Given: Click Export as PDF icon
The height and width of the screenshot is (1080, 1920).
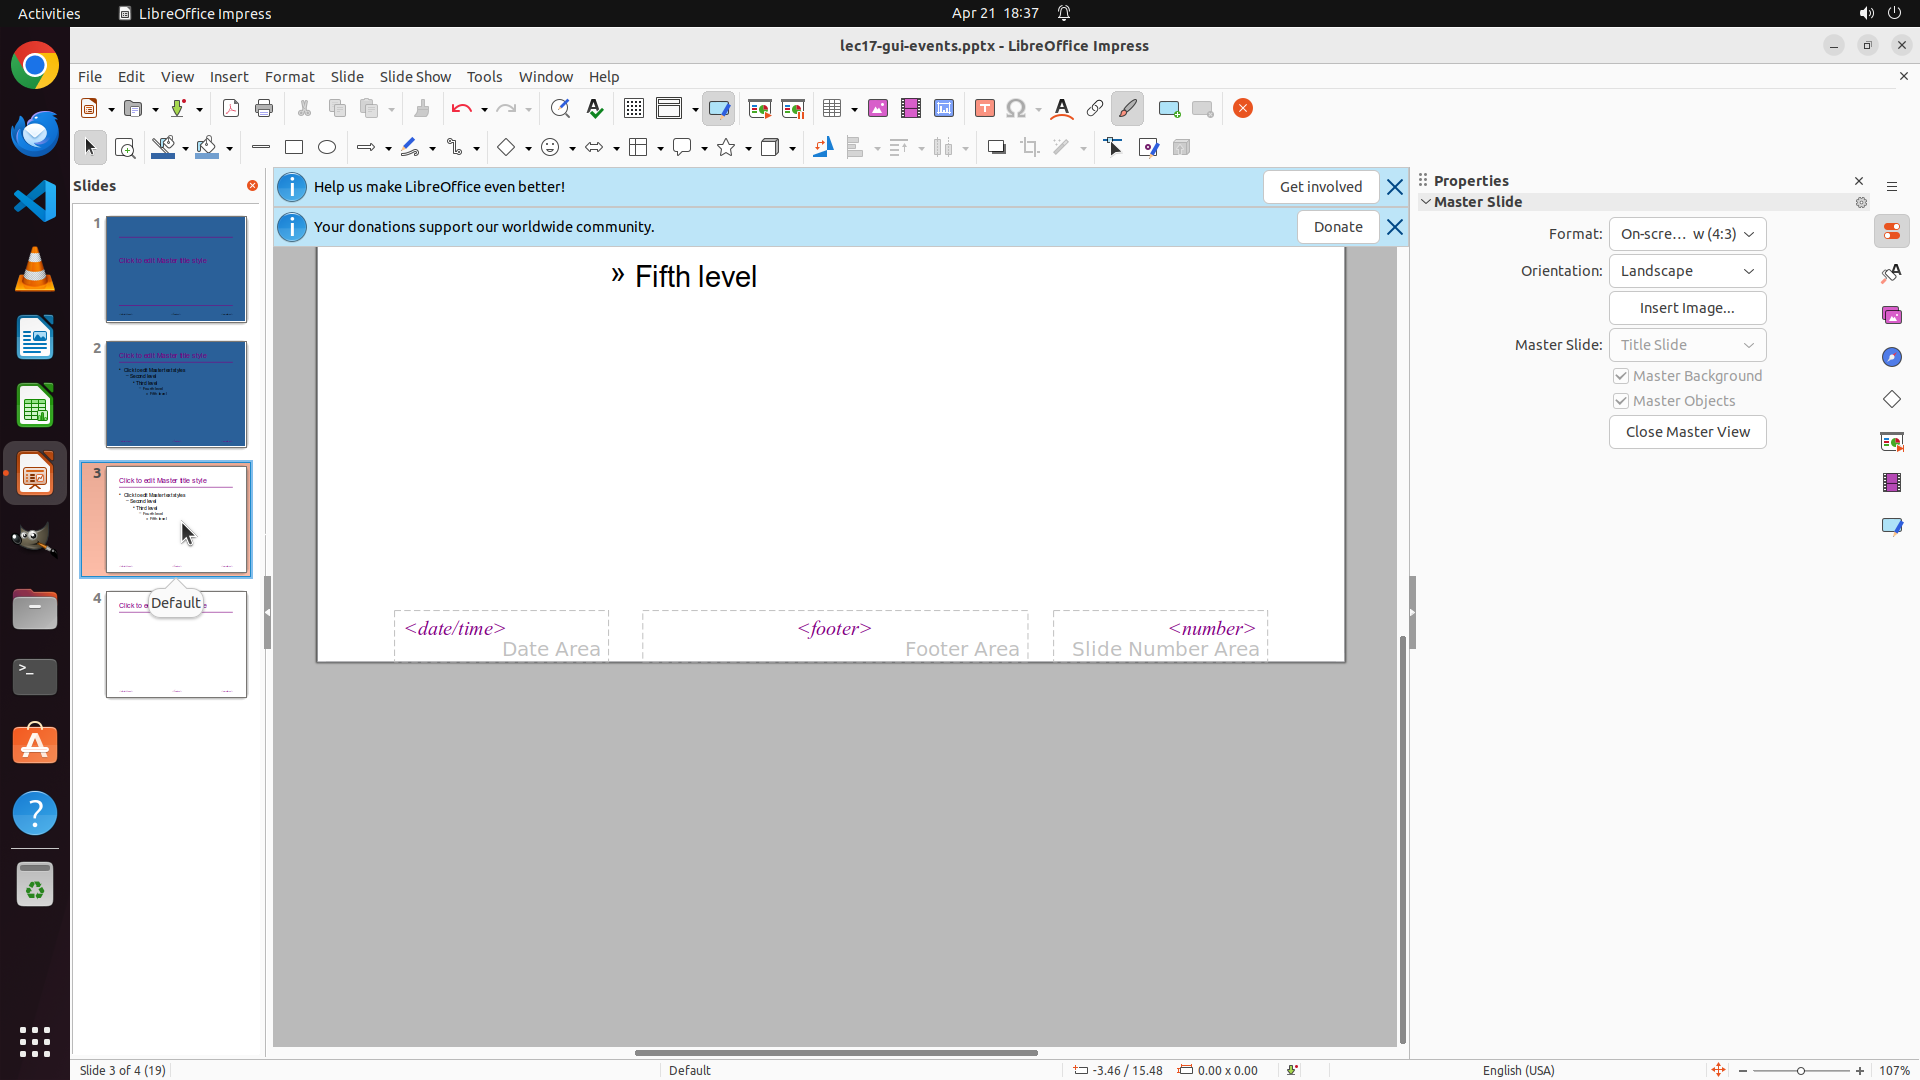Looking at the screenshot, I should tap(231, 109).
